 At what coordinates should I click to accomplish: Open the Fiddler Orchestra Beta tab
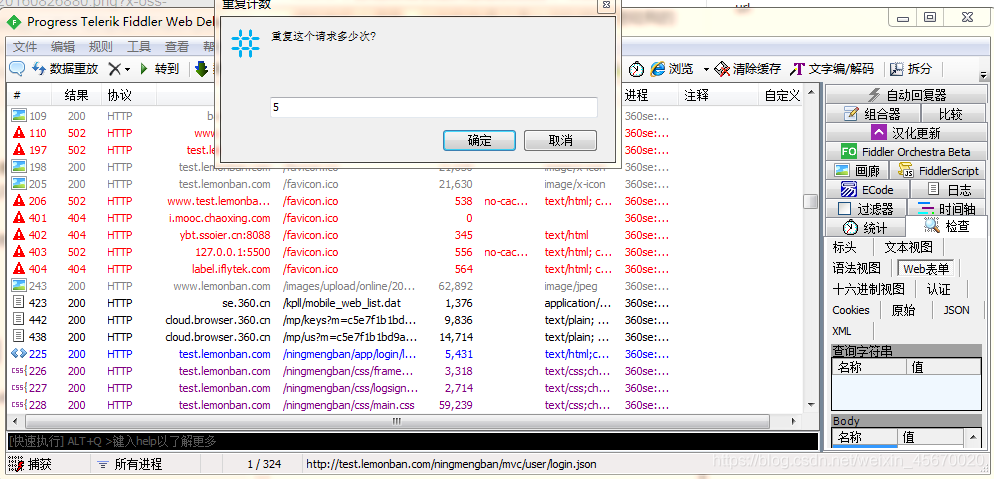[x=907, y=151]
